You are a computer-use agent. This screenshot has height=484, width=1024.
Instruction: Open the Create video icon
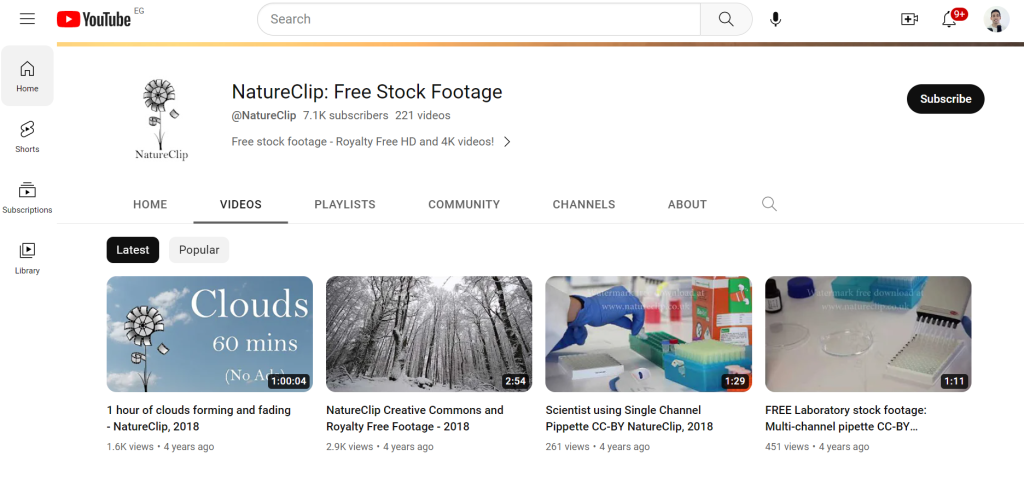909,19
